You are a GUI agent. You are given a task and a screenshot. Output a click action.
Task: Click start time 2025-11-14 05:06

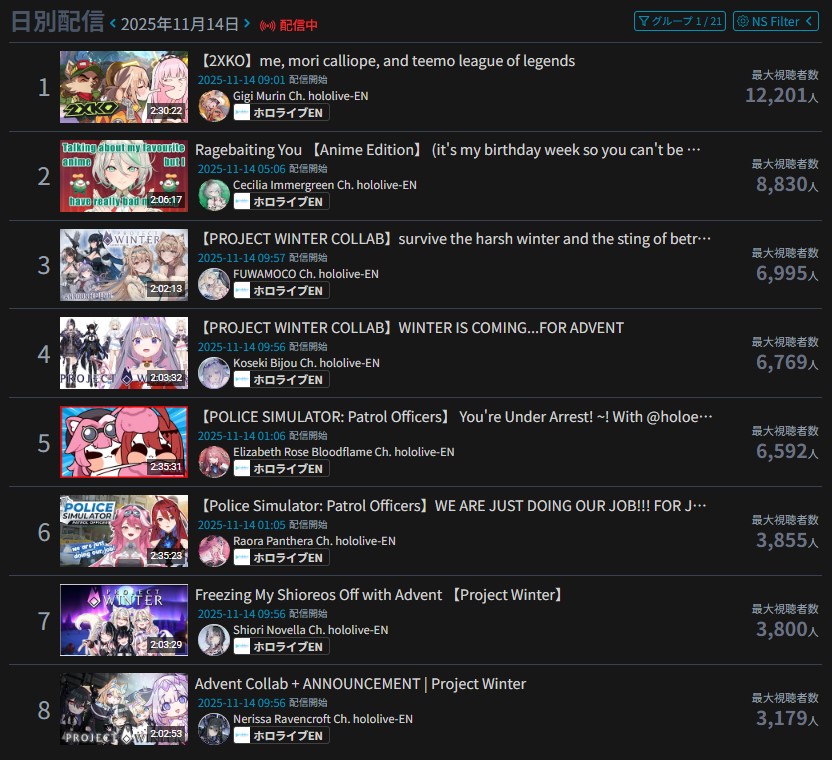click(241, 169)
